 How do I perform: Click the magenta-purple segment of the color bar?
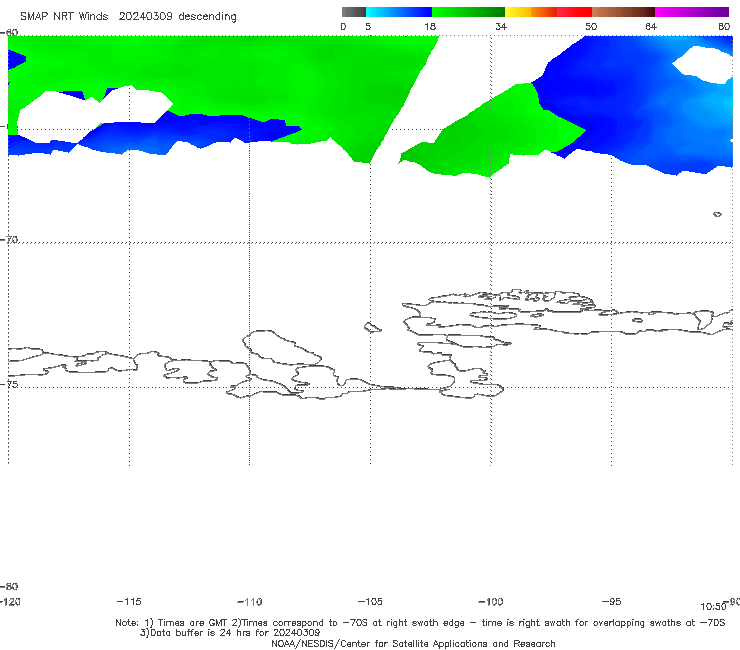point(692,12)
